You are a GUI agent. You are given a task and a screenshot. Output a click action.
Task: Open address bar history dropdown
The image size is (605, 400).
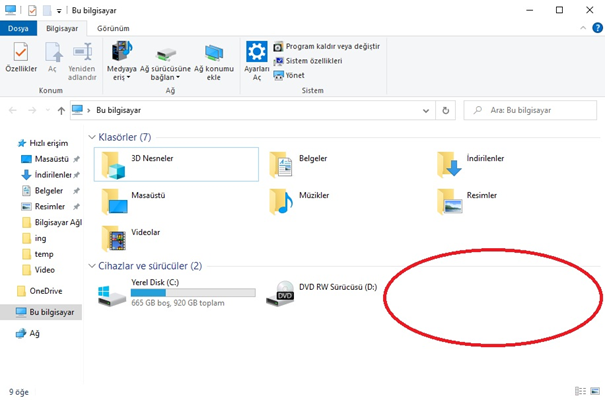click(426, 110)
